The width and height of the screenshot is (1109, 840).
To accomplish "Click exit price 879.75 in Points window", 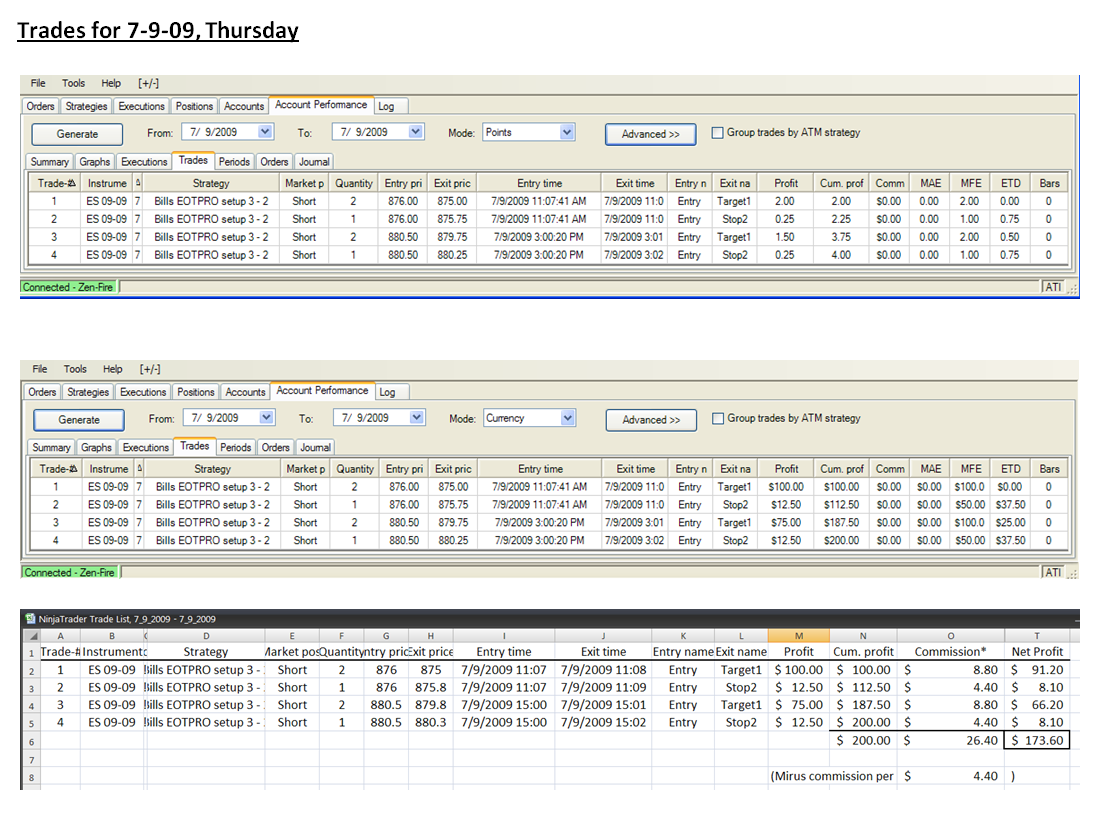I will (x=452, y=237).
